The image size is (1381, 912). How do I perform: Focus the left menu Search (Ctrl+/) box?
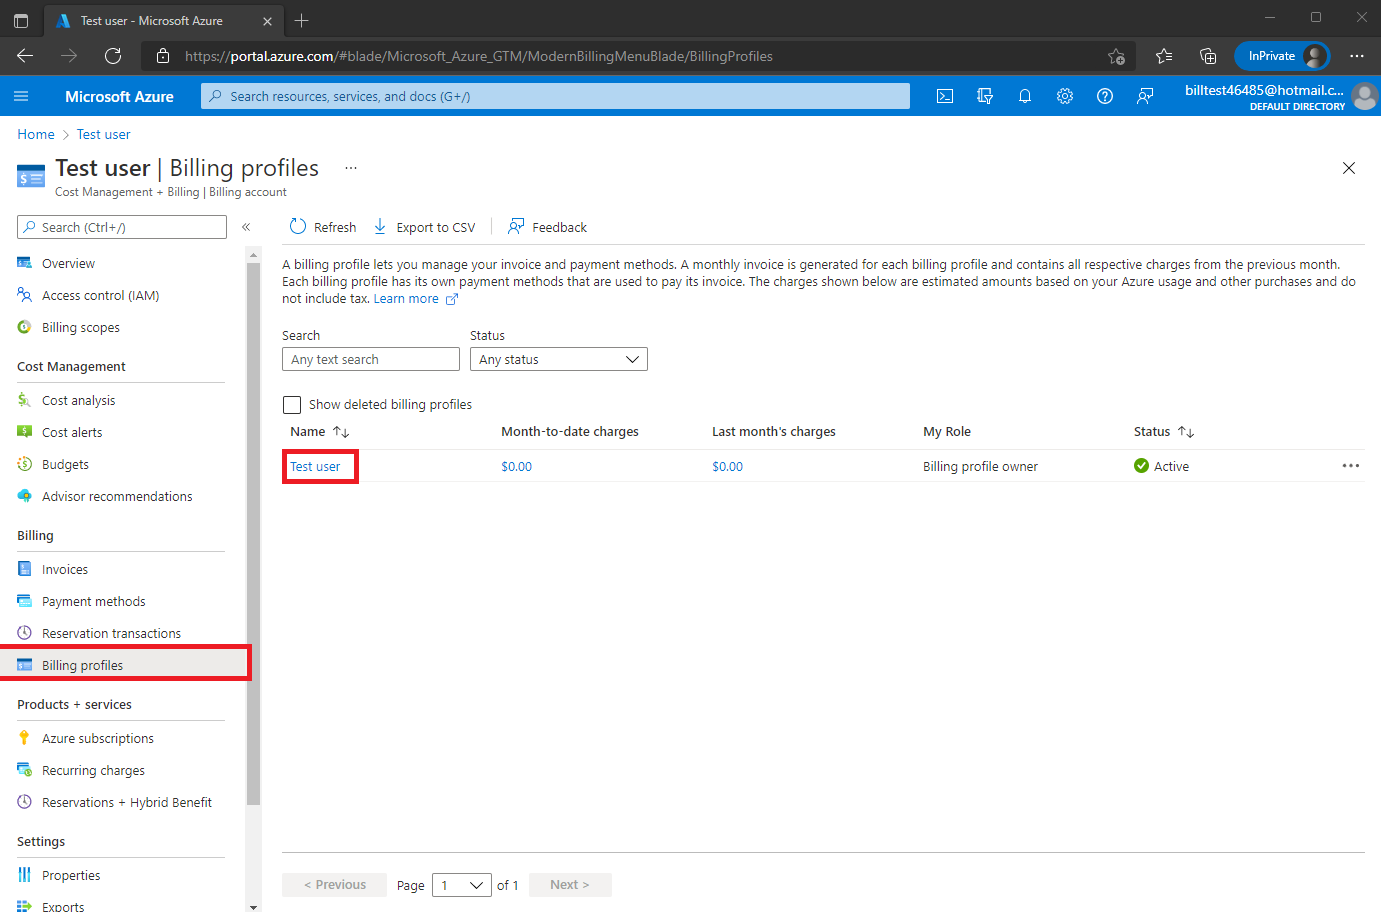[x=122, y=227]
